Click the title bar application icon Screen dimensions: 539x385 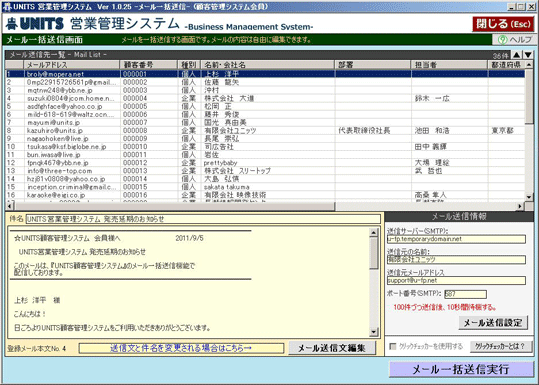pos(7,7)
